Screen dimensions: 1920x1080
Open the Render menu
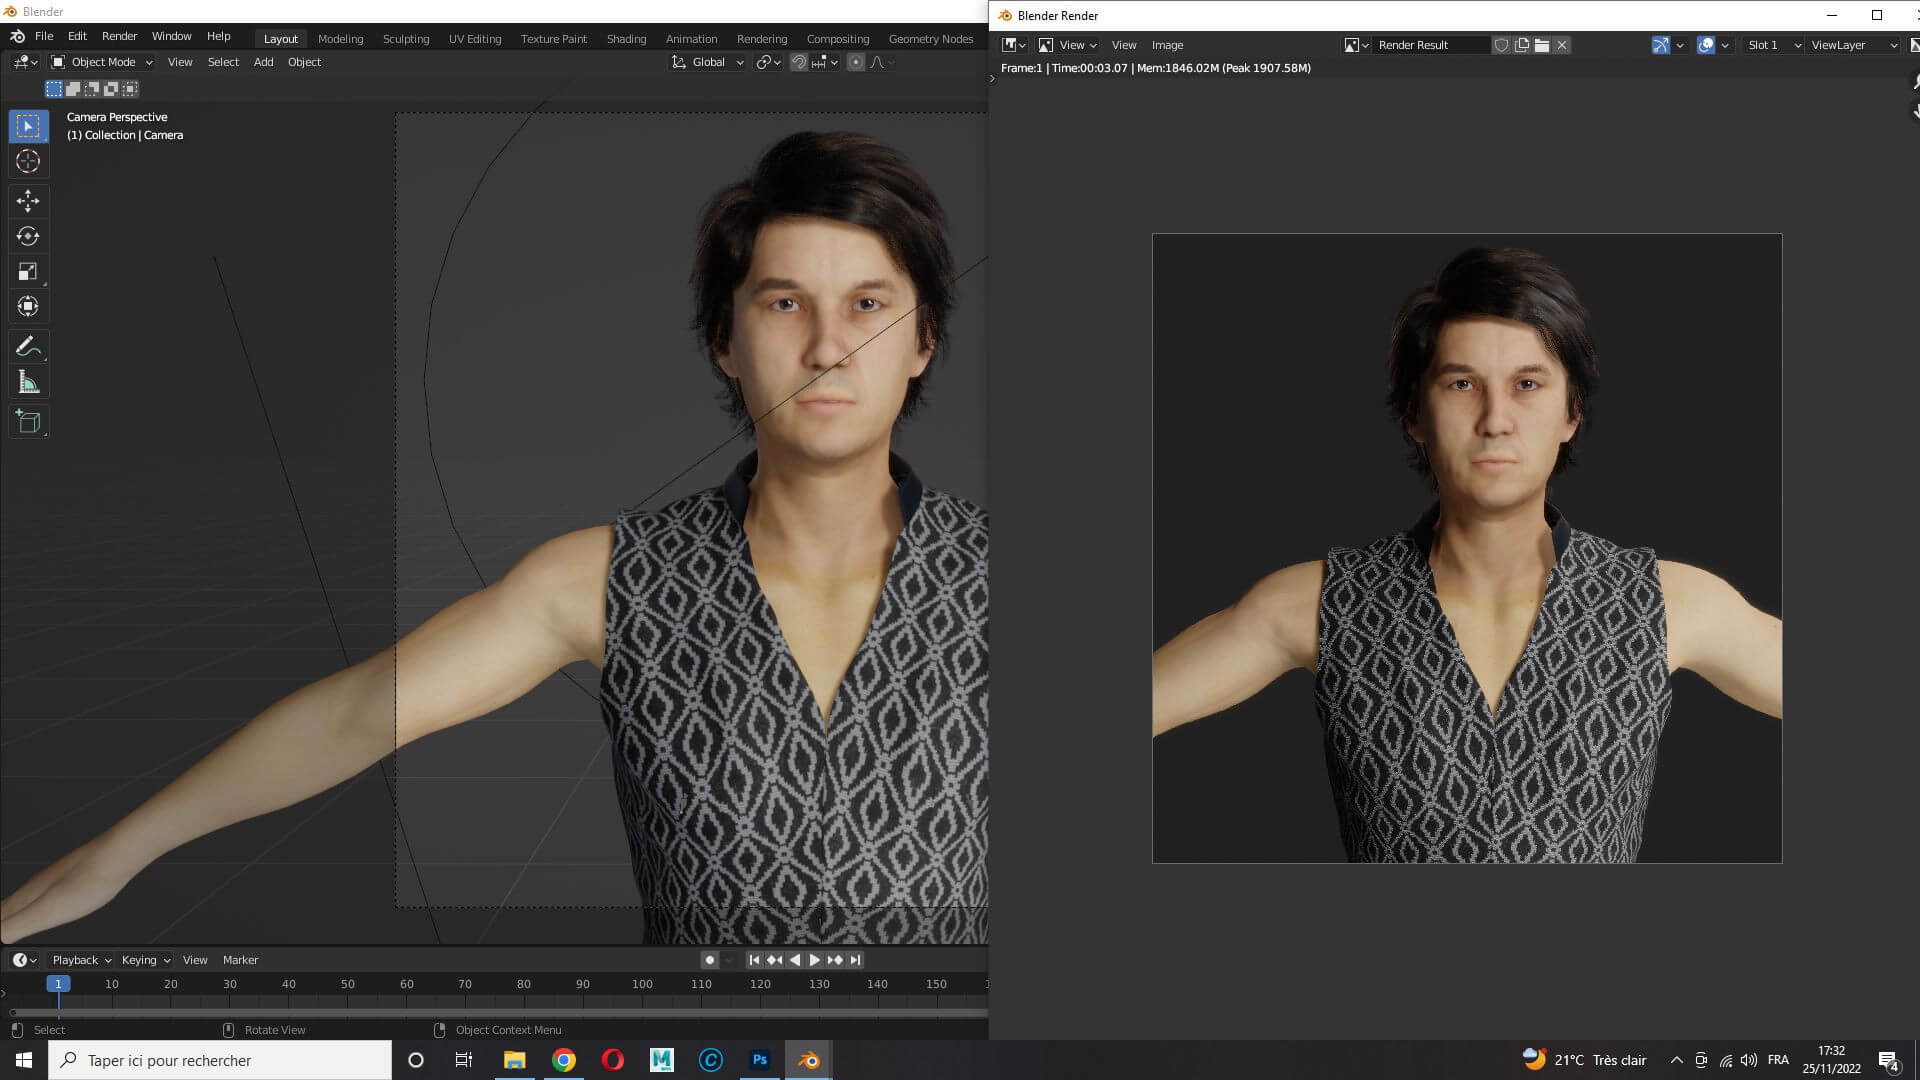pos(119,36)
